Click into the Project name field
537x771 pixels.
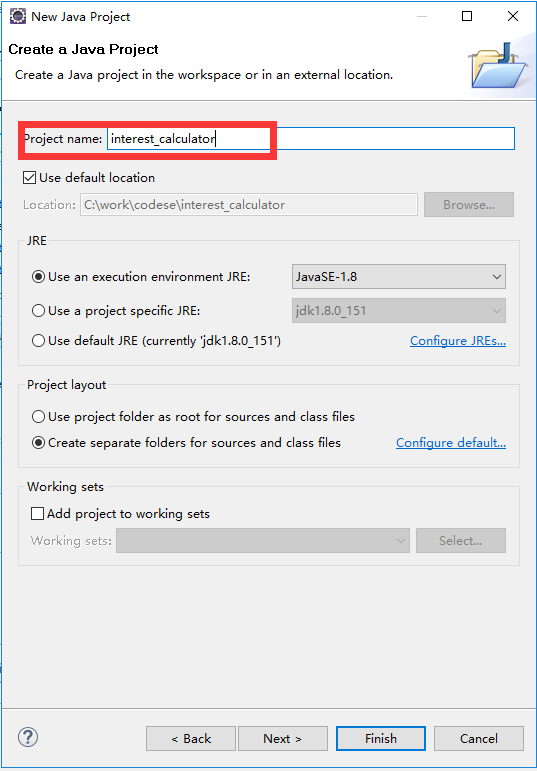point(311,139)
